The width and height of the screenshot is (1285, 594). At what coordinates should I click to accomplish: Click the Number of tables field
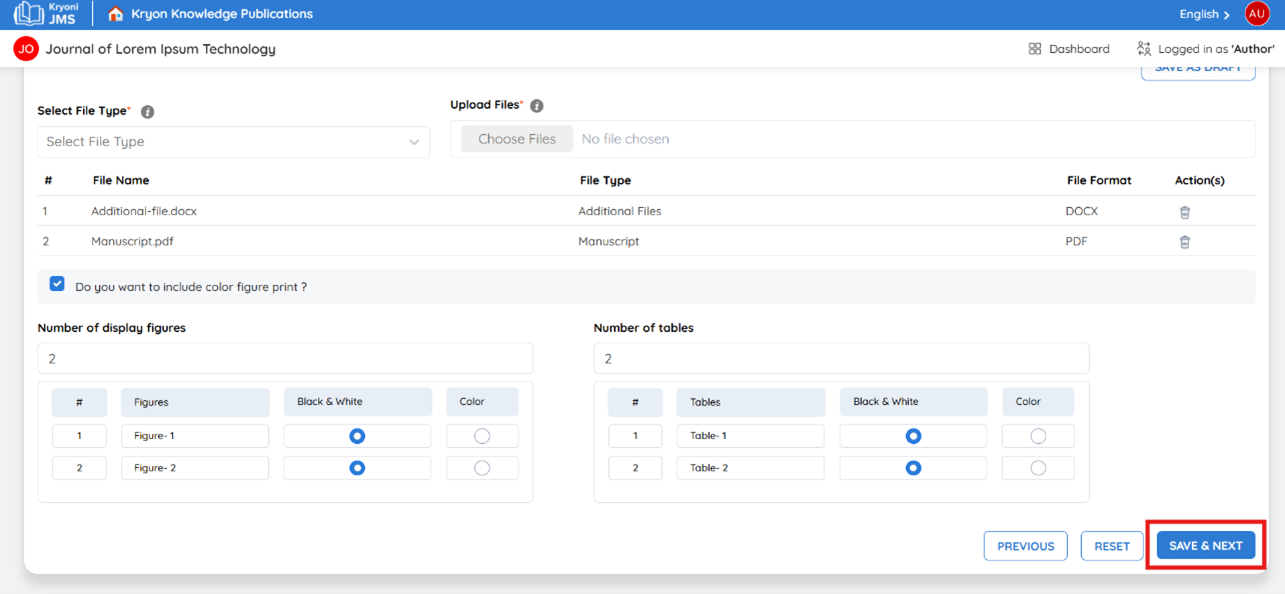point(841,359)
